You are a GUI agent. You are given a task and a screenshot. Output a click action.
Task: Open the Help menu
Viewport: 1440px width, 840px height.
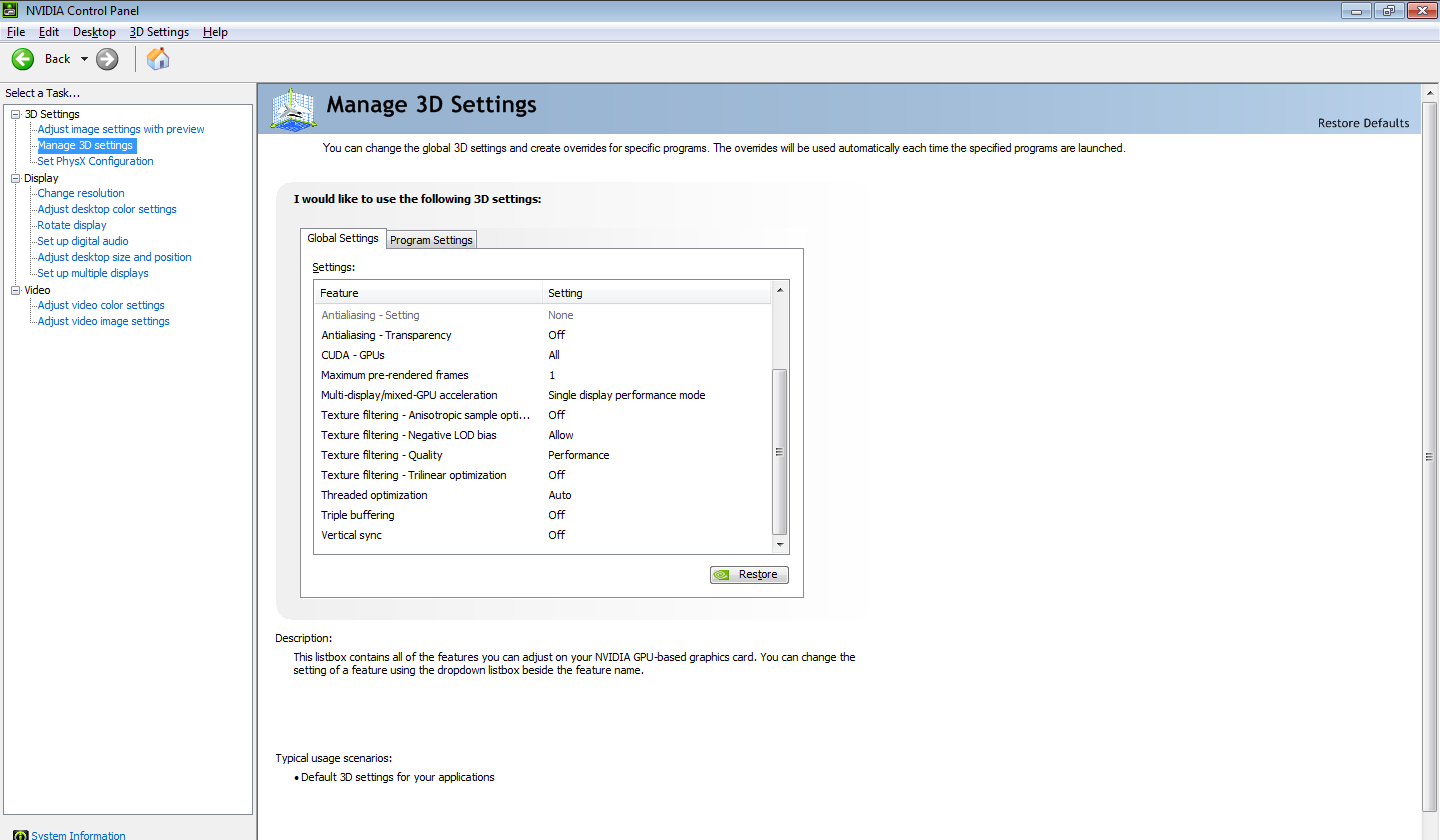click(x=215, y=32)
